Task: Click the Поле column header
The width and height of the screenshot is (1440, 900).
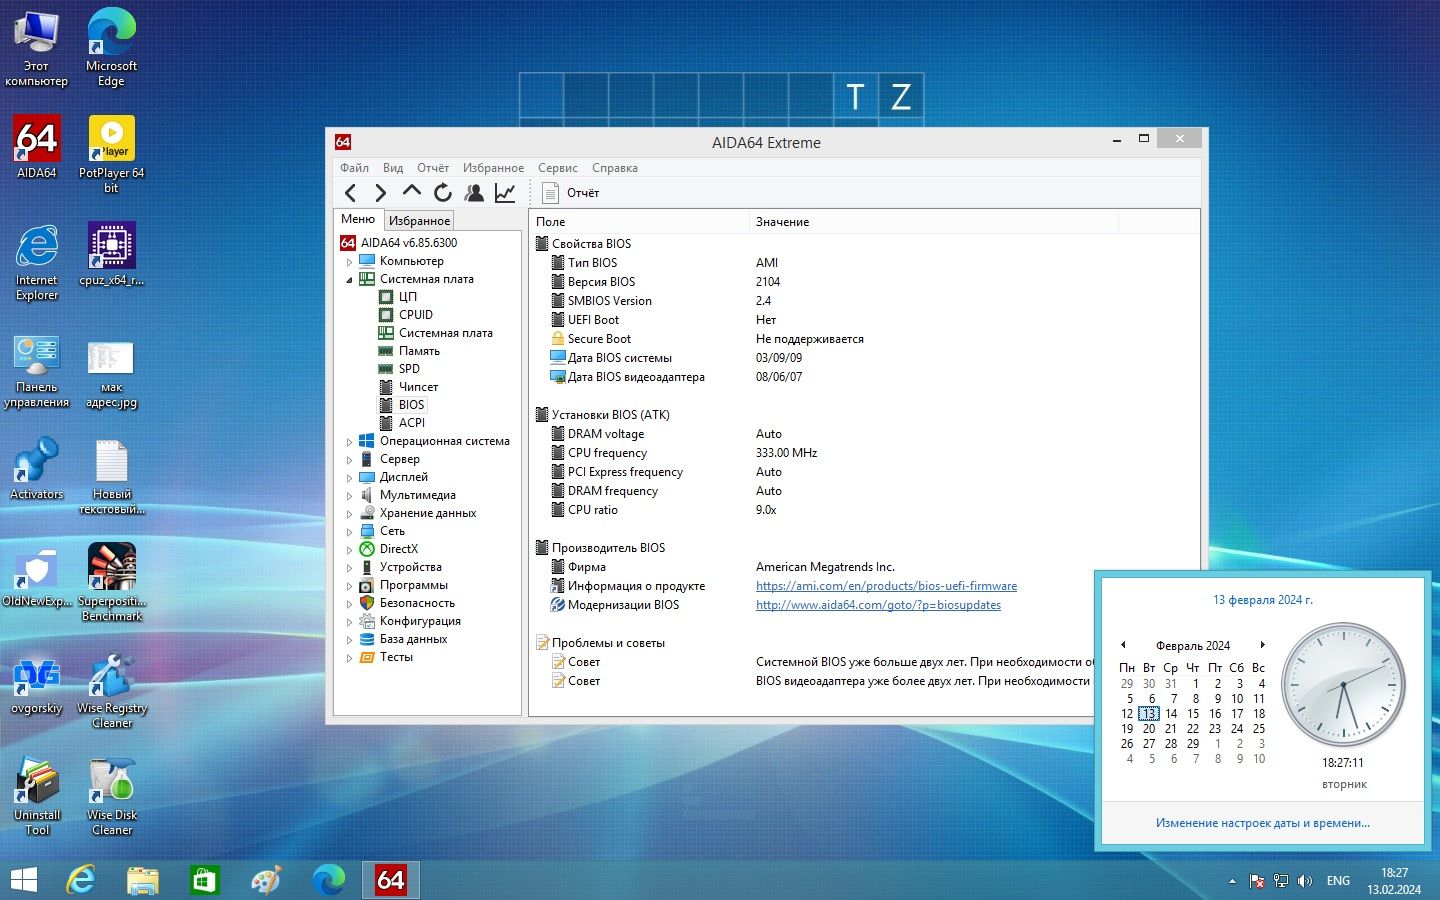Action: (638, 222)
